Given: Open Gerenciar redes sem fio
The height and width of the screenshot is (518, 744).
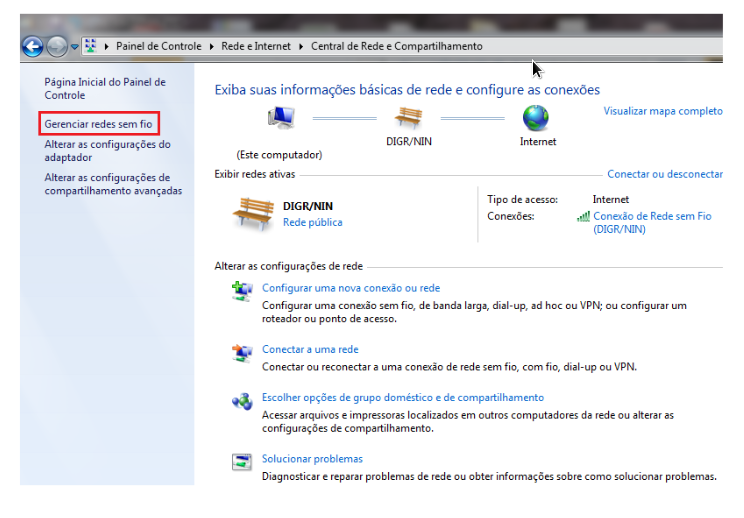Looking at the screenshot, I should [98, 124].
